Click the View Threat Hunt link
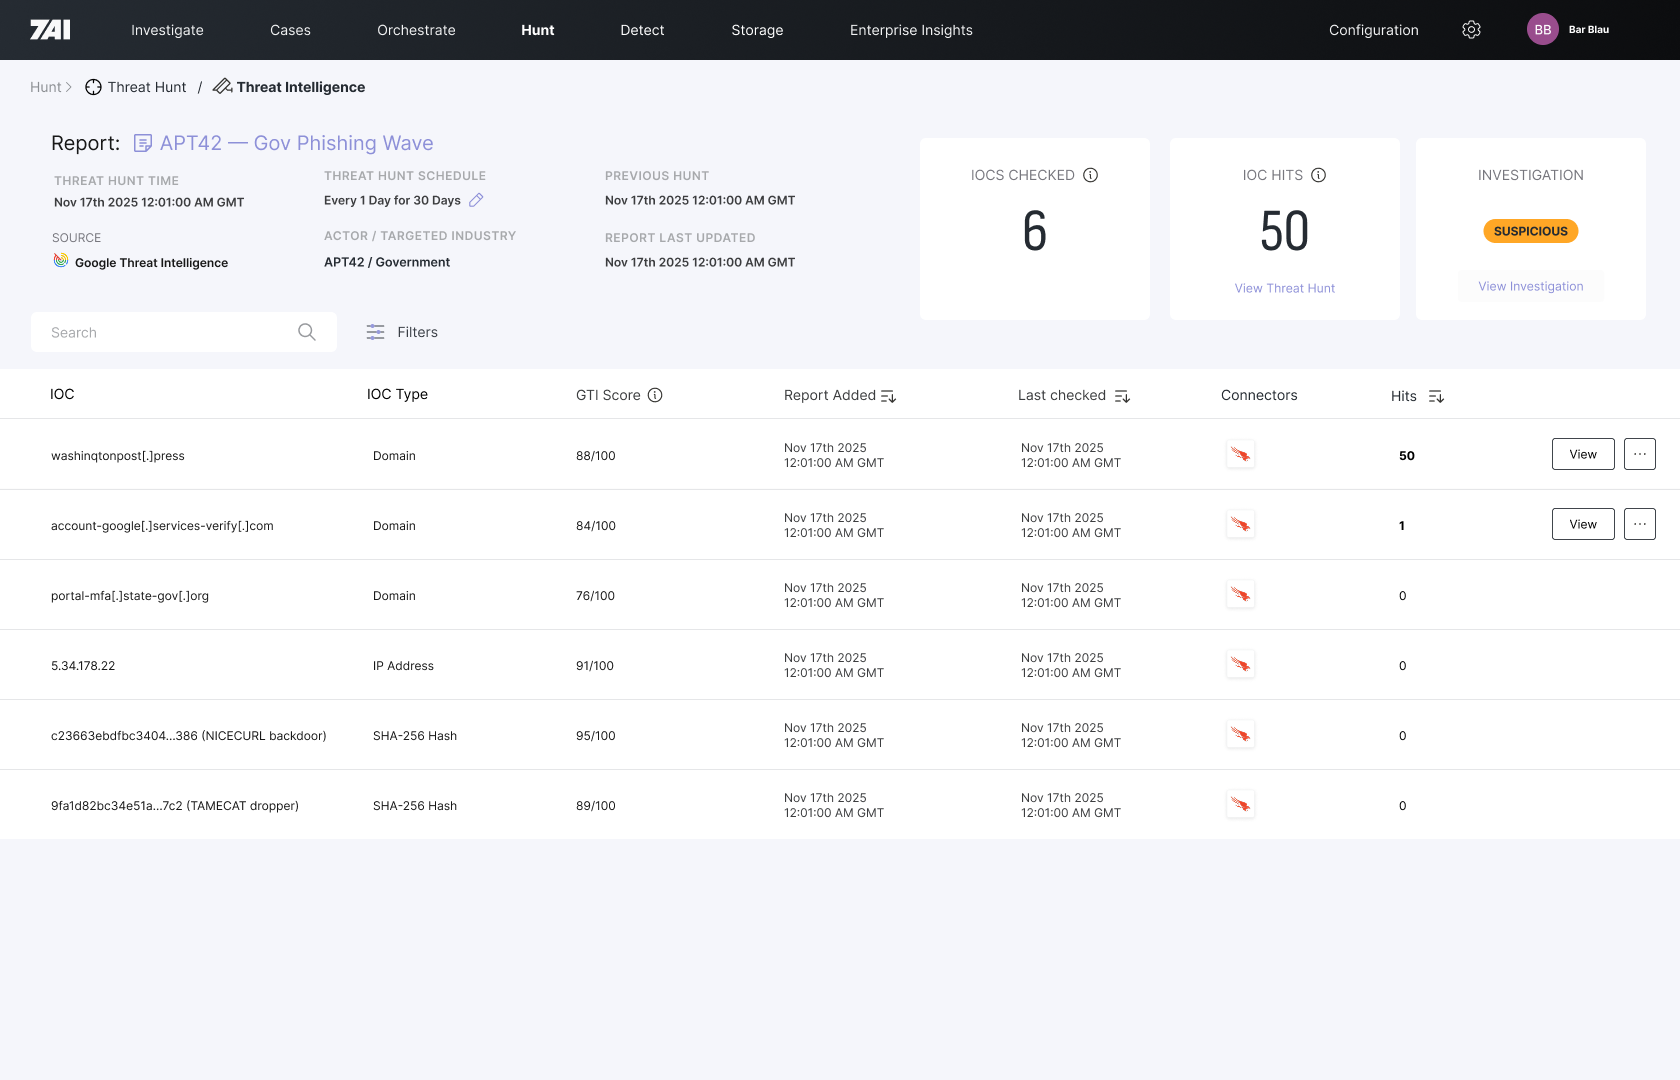This screenshot has width=1680, height=1080. pos(1285,288)
